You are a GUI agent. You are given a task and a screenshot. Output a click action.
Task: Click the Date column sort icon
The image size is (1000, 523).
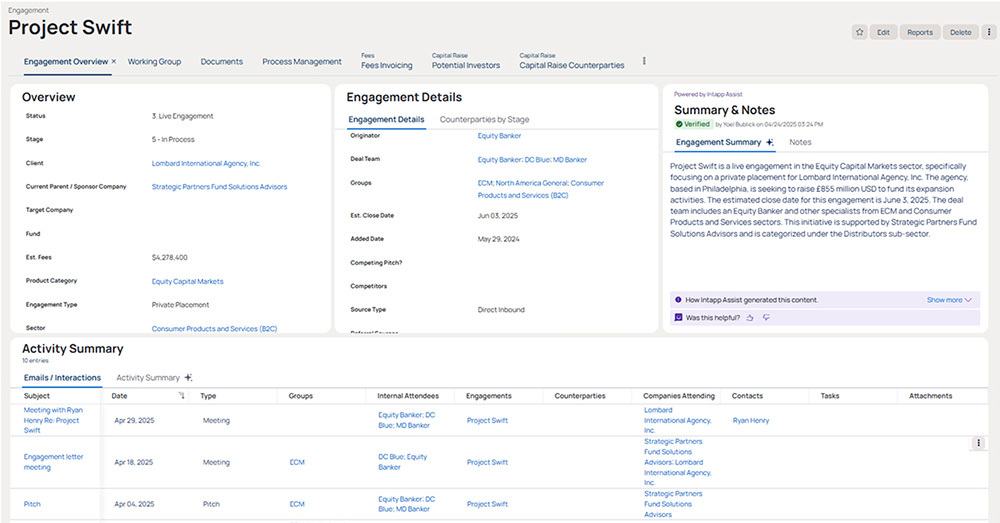(181, 396)
